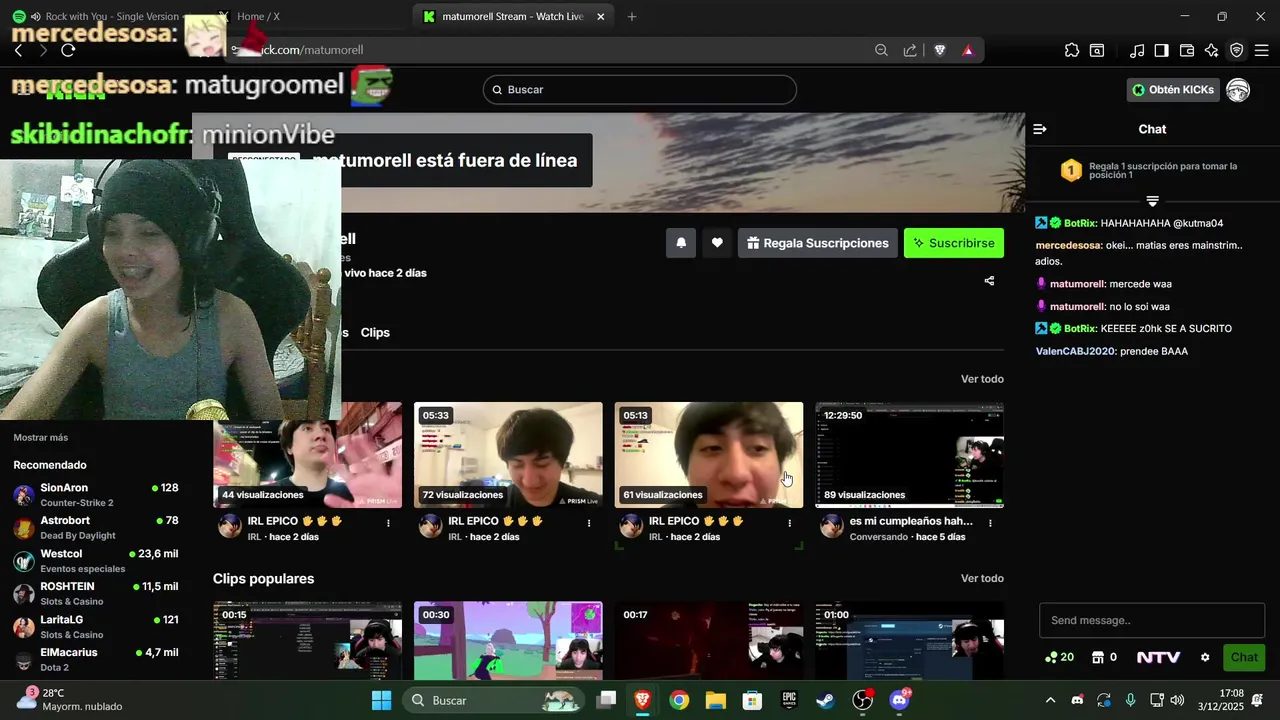Open Astrobort recommended channel
The width and height of the screenshot is (1280, 720).
(x=96, y=528)
